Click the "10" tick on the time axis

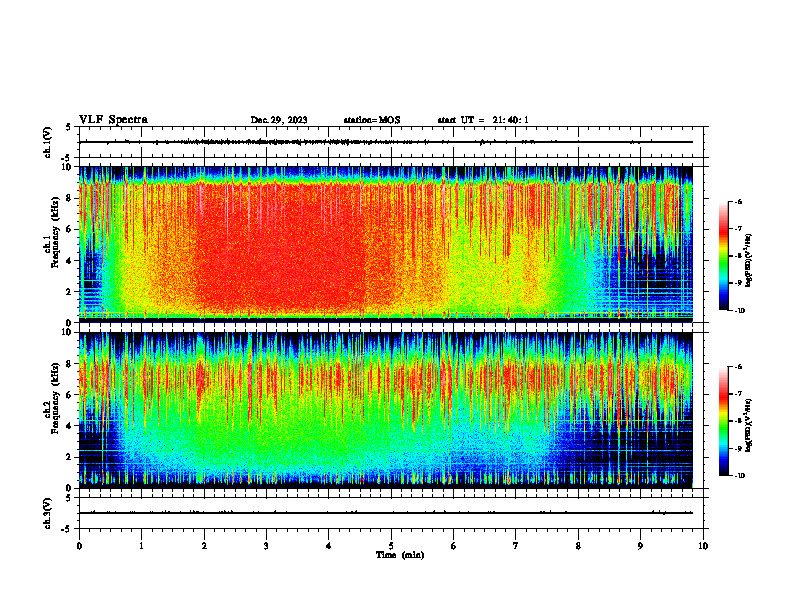703,546
